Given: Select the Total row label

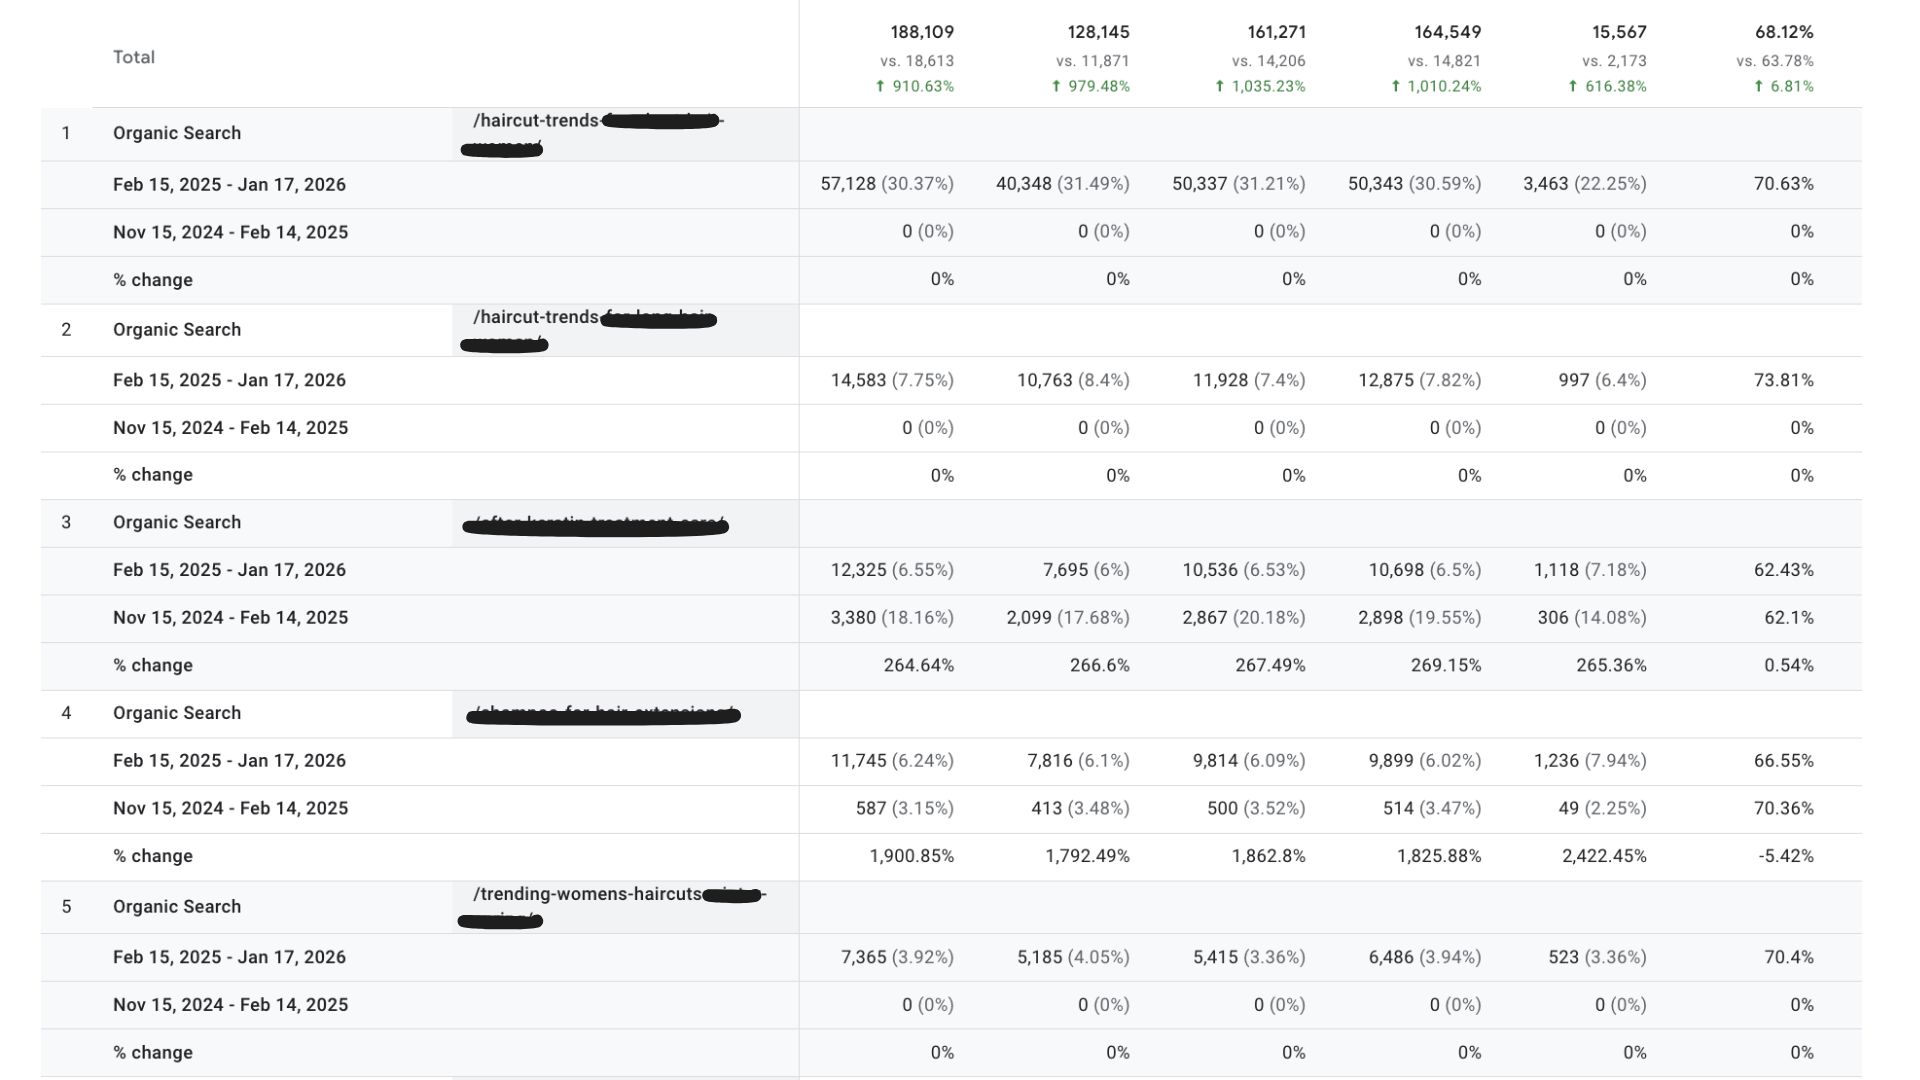Looking at the screenshot, I should tap(134, 57).
